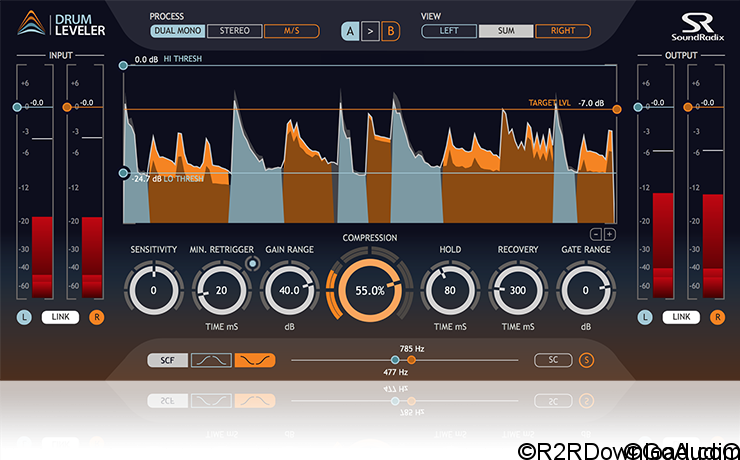Click the 785 Hz frequency label
The height and width of the screenshot is (460, 740).
pos(412,349)
